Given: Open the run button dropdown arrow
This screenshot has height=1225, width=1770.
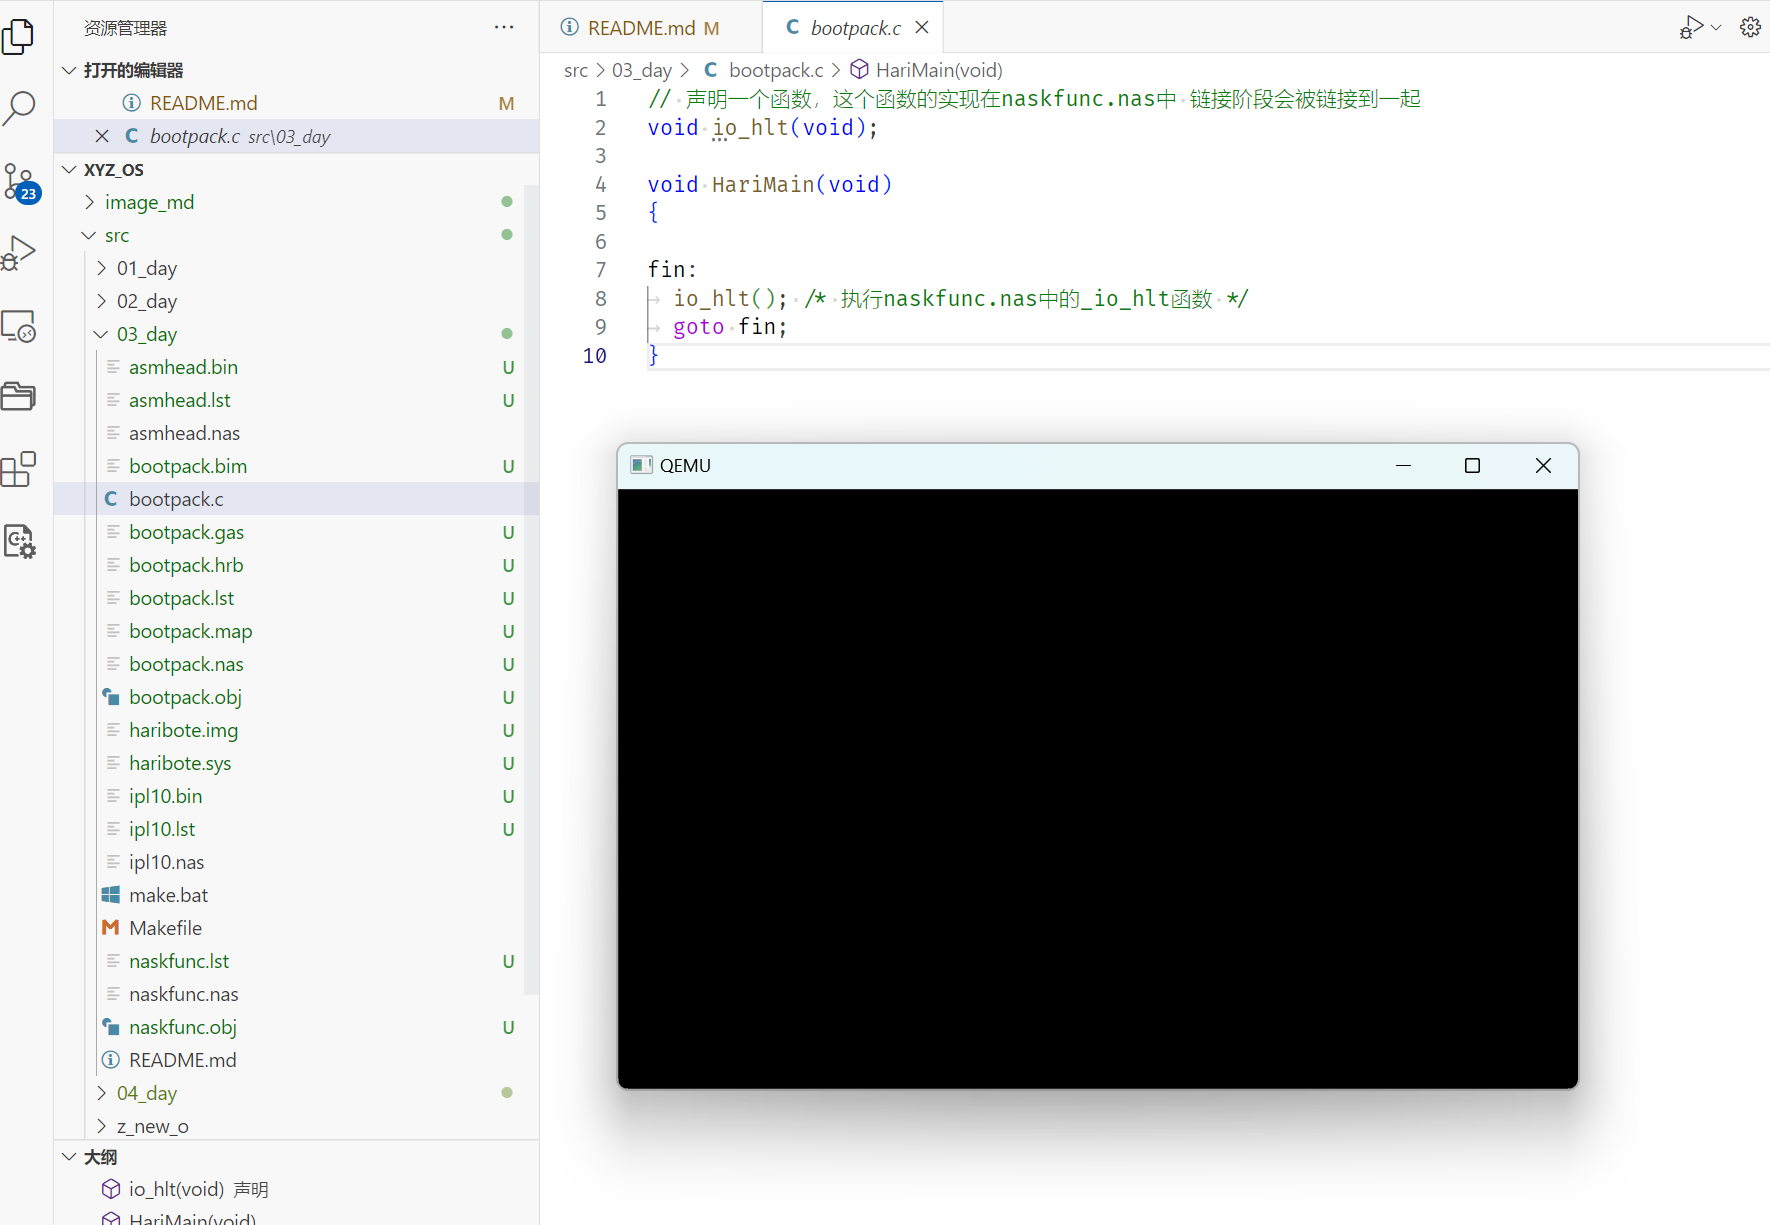Looking at the screenshot, I should tap(1716, 27).
